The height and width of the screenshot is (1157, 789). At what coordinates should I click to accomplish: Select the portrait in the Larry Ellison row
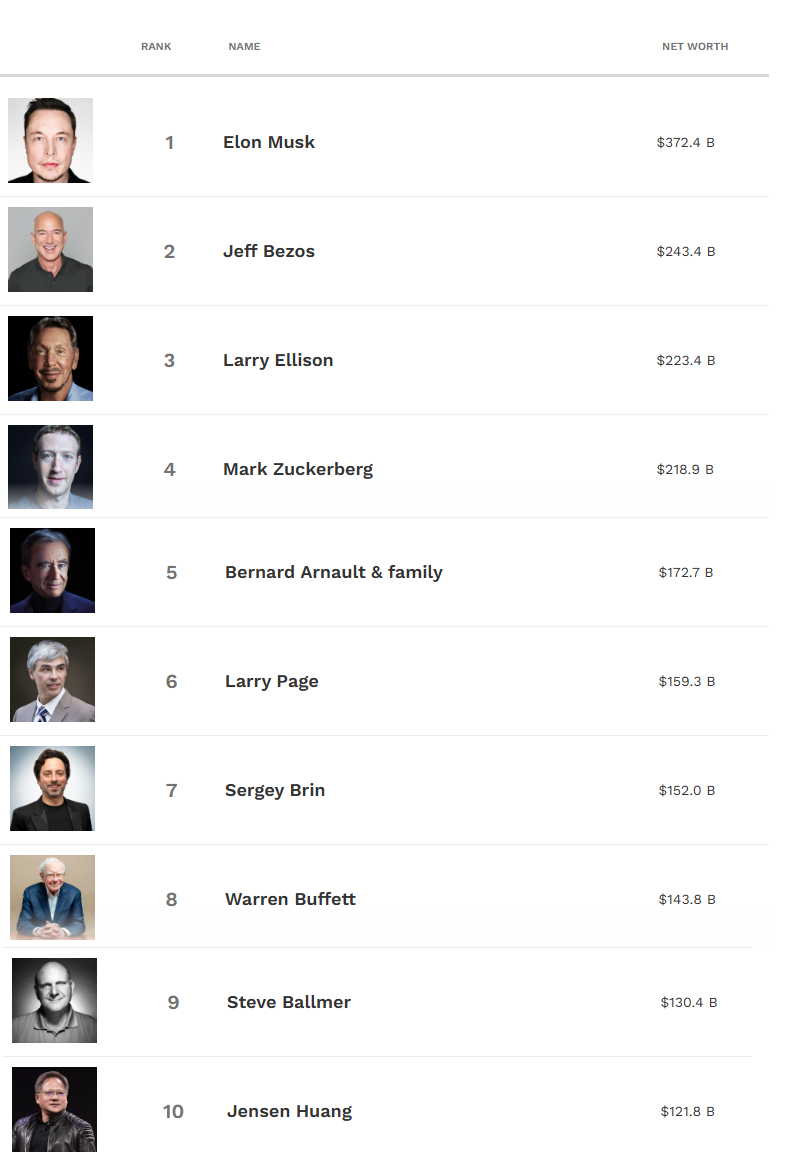(x=50, y=359)
